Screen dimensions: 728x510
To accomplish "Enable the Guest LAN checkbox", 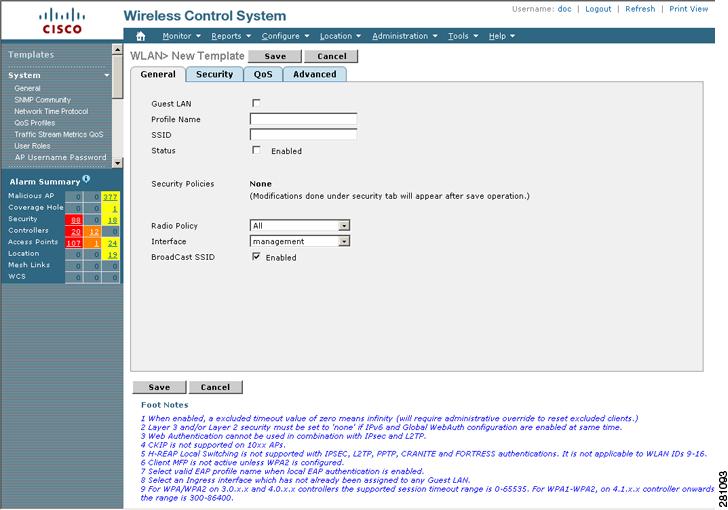I will (x=256, y=103).
